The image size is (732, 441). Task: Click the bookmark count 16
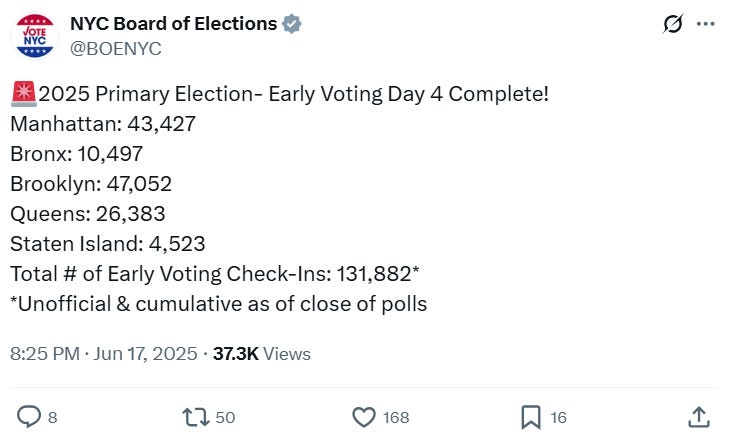tap(558, 417)
